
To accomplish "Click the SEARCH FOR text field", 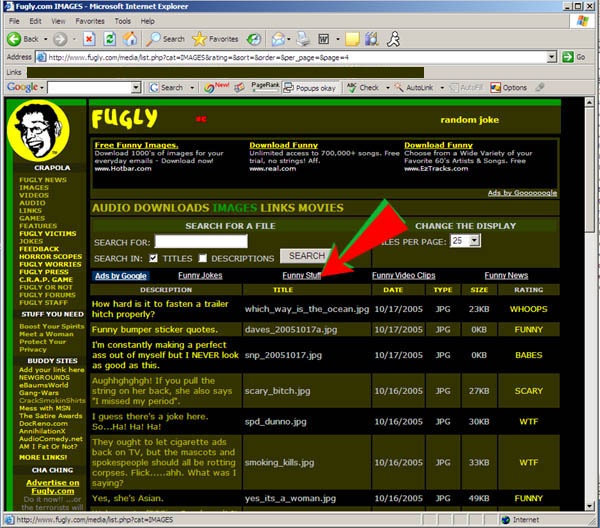I will click(201, 241).
